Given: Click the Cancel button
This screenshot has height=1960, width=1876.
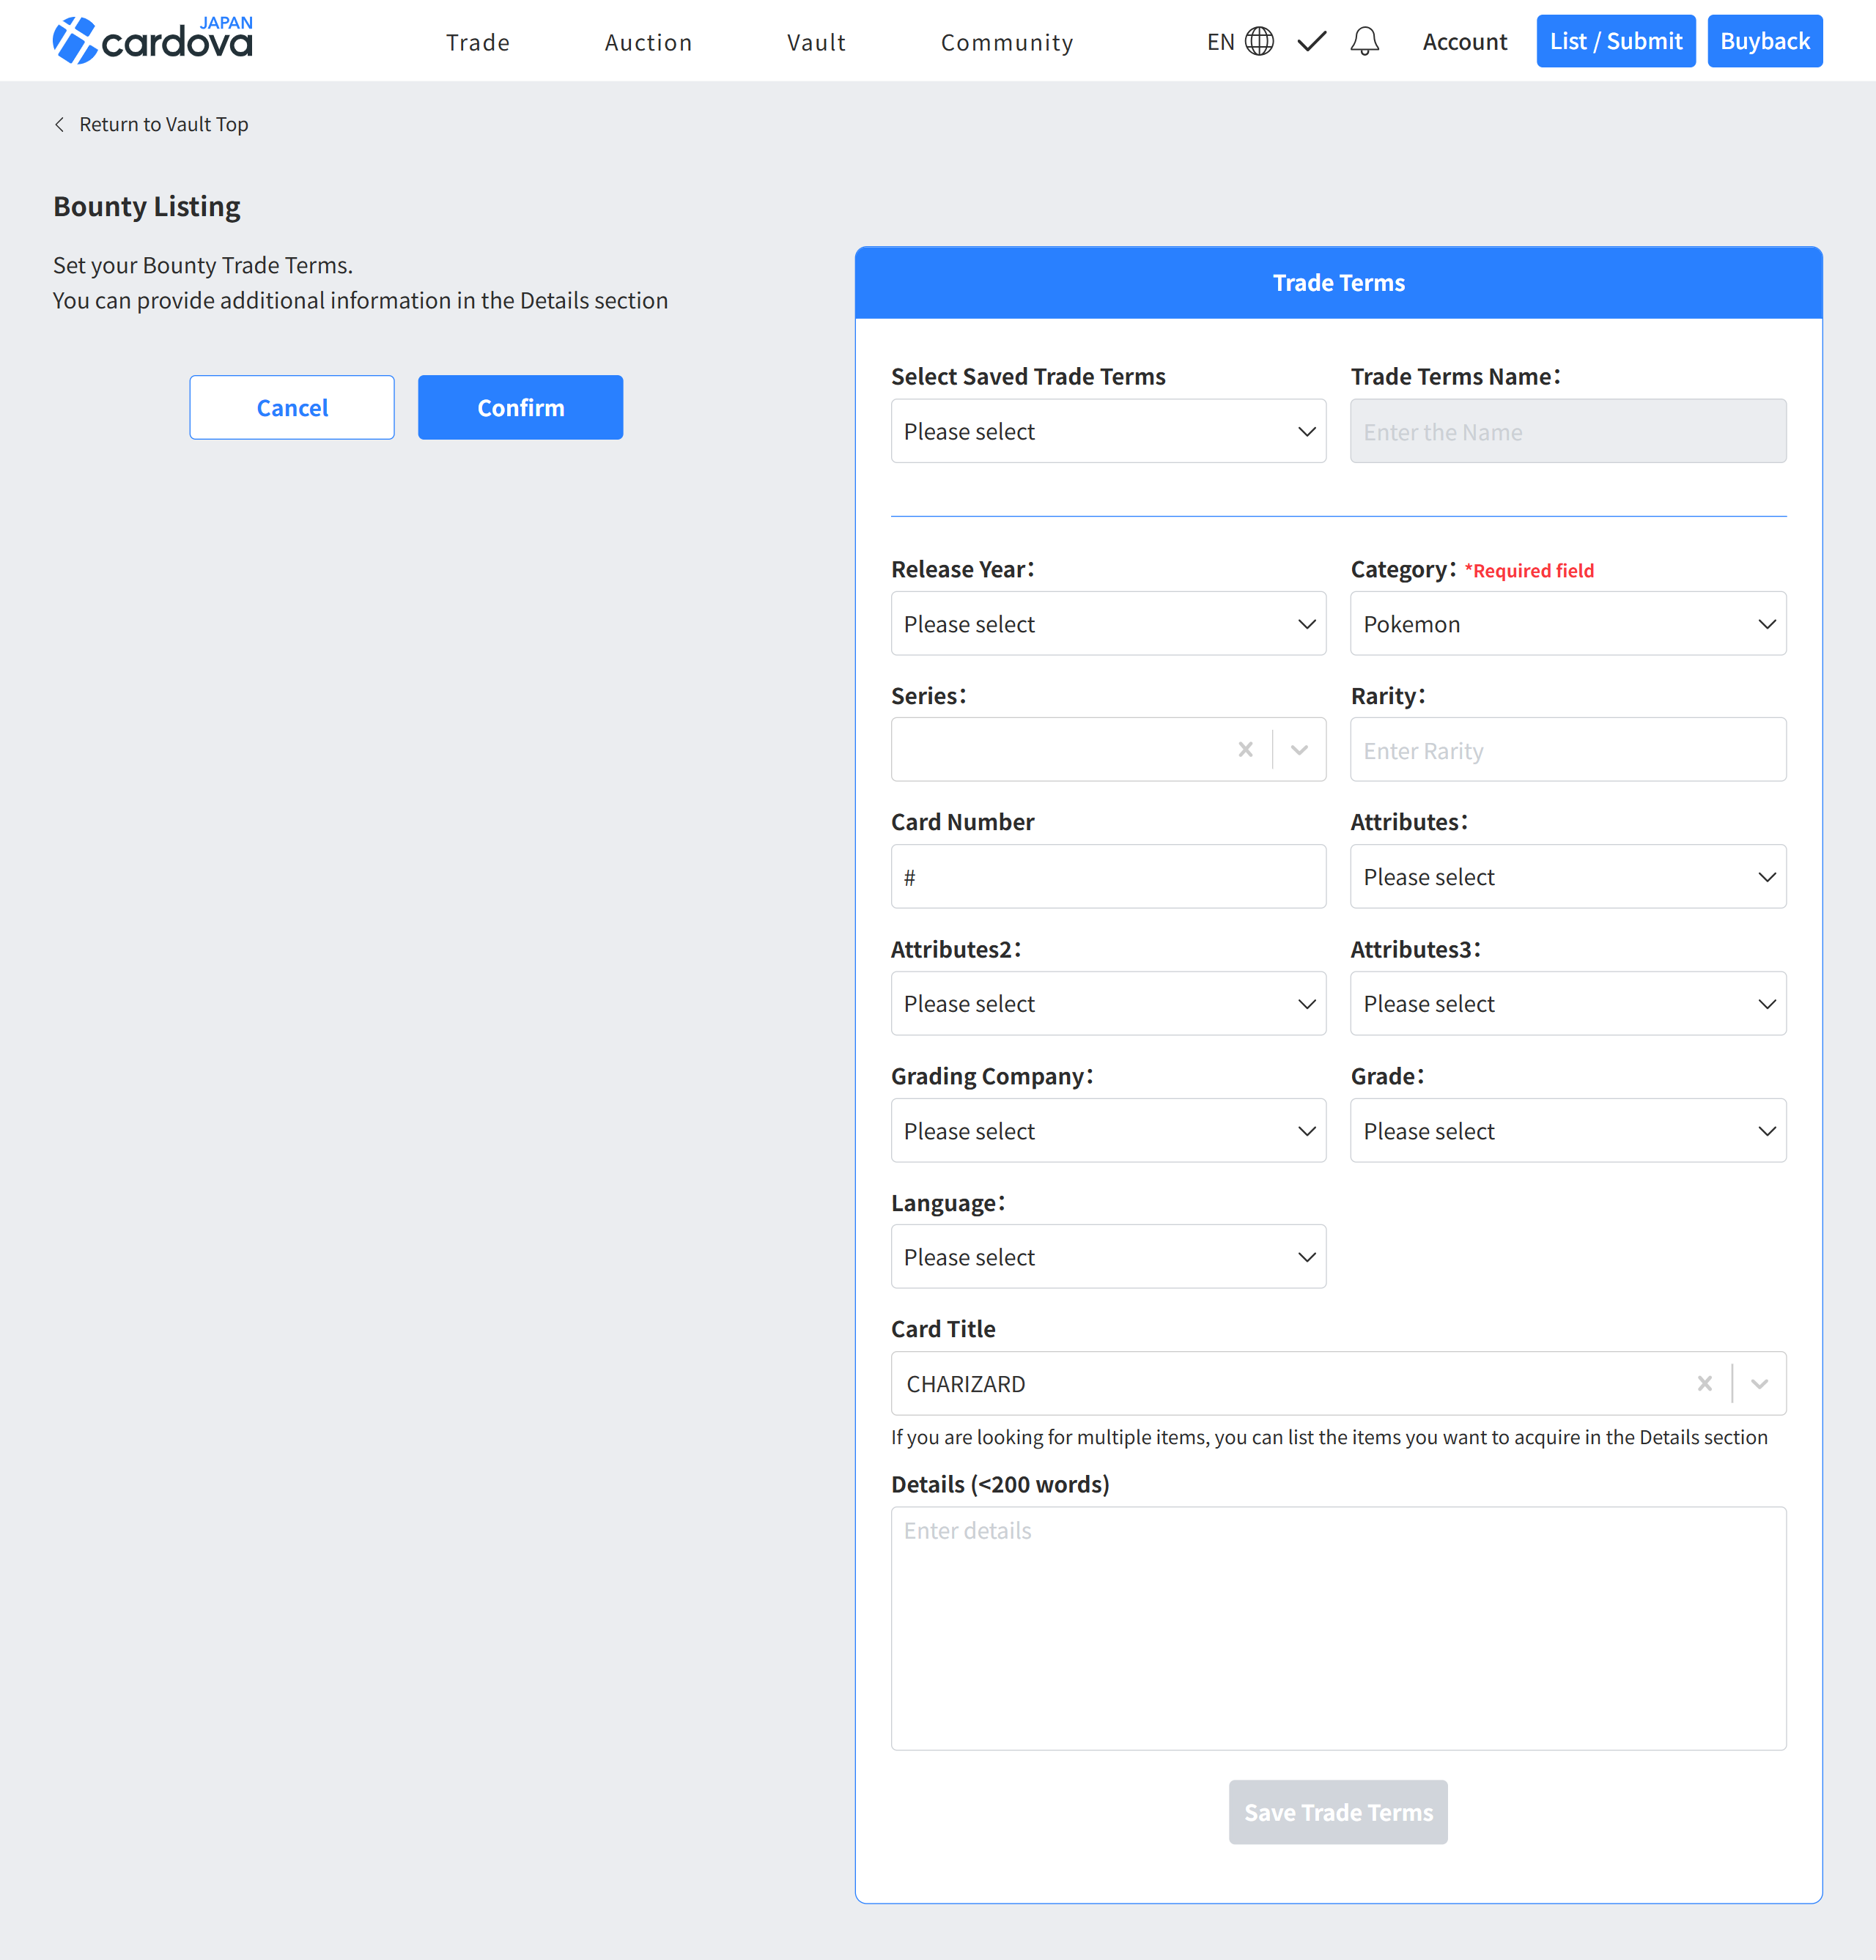Looking at the screenshot, I should click(292, 408).
